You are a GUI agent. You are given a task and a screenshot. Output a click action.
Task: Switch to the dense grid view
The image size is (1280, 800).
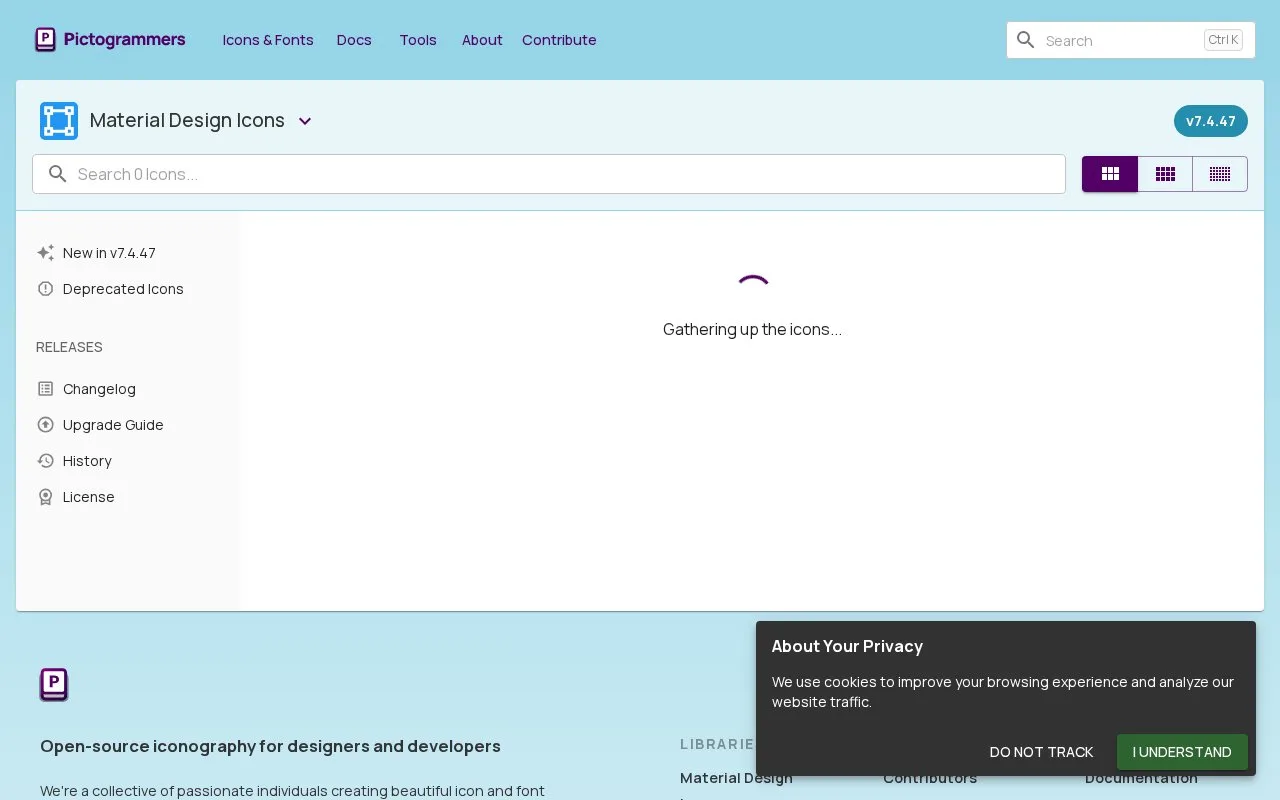[1220, 174]
